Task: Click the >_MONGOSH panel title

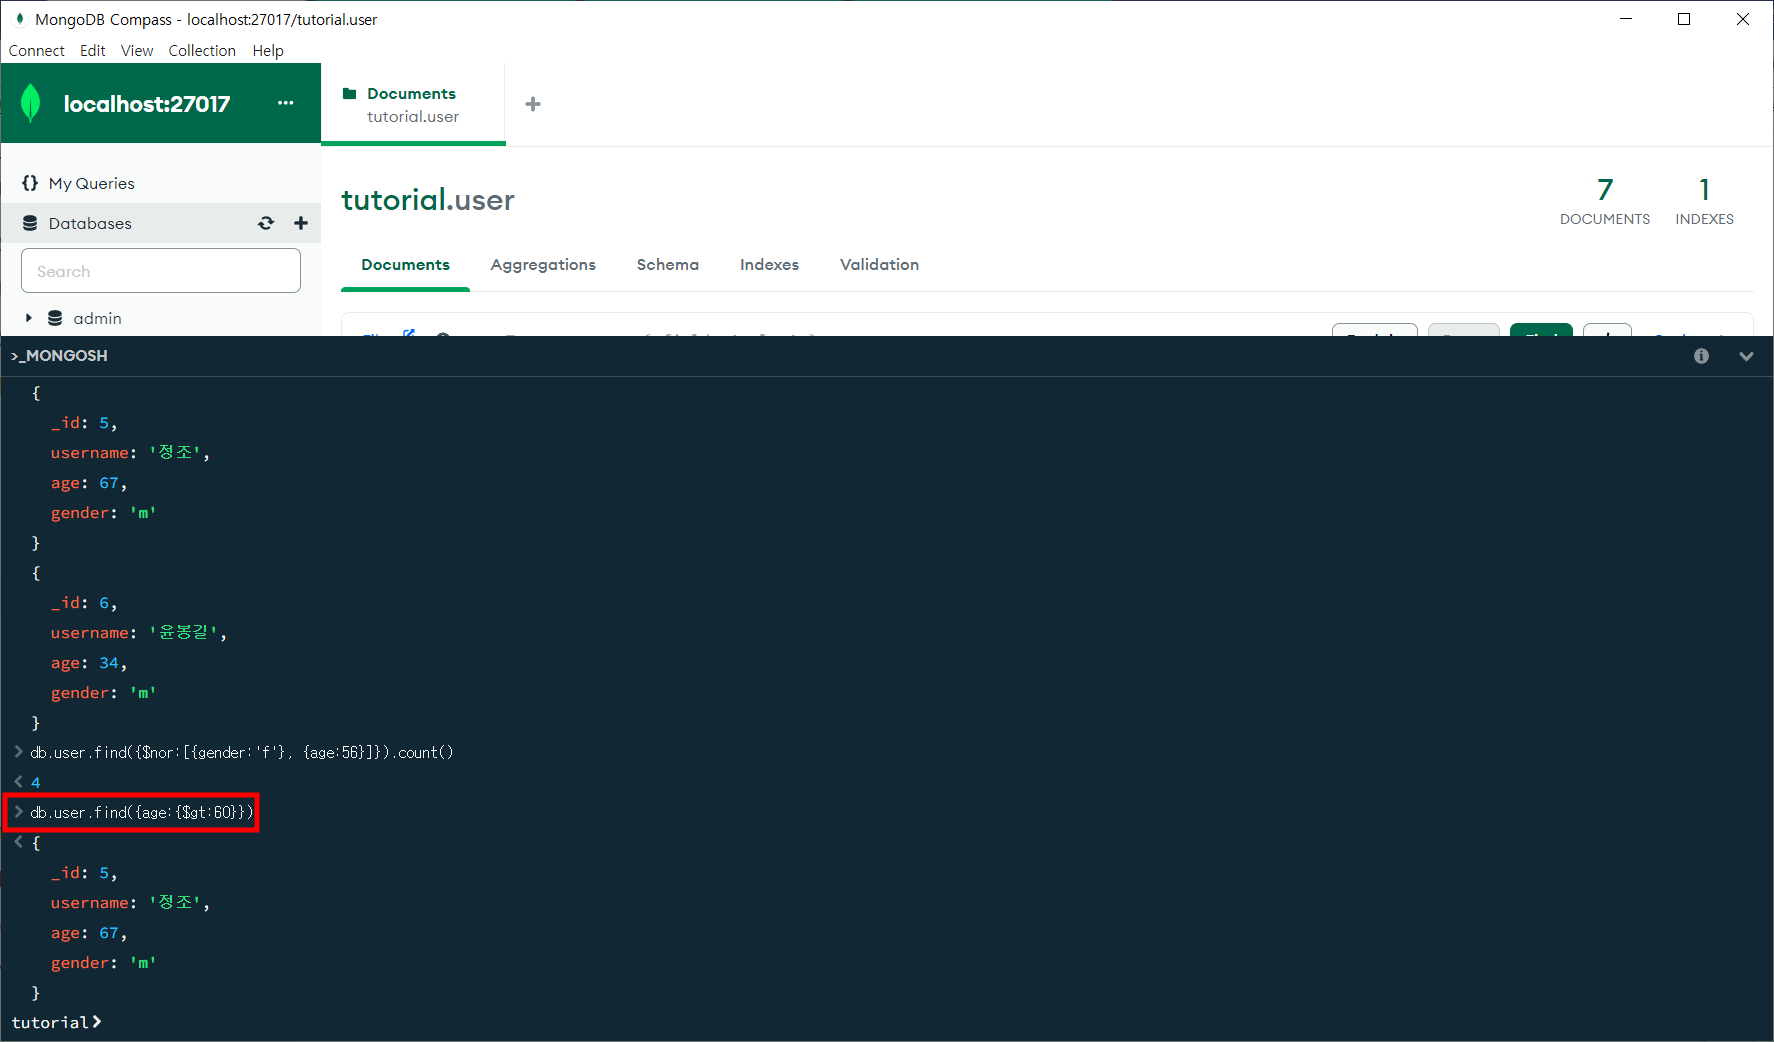Action: click(59, 356)
